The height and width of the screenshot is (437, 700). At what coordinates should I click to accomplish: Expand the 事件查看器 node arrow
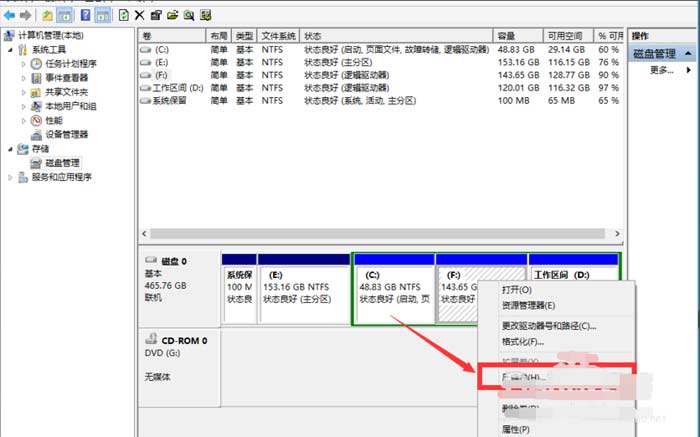click(24, 78)
